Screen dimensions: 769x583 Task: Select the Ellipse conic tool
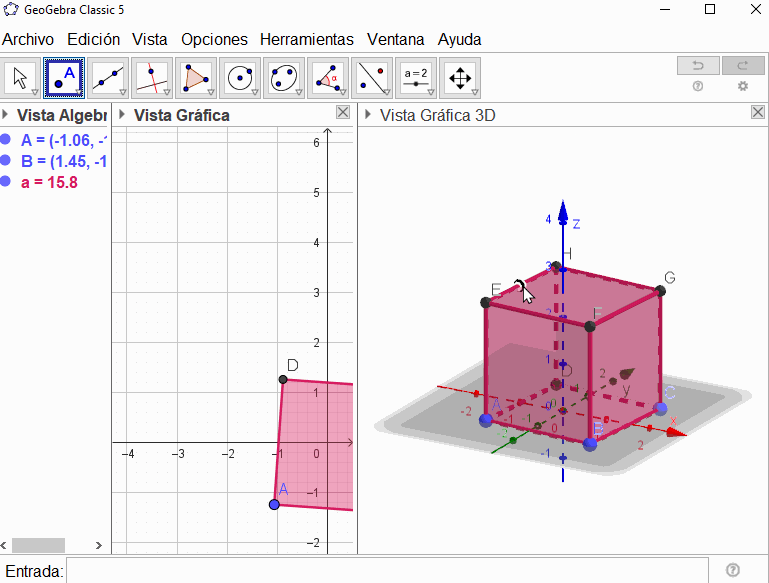pos(284,78)
